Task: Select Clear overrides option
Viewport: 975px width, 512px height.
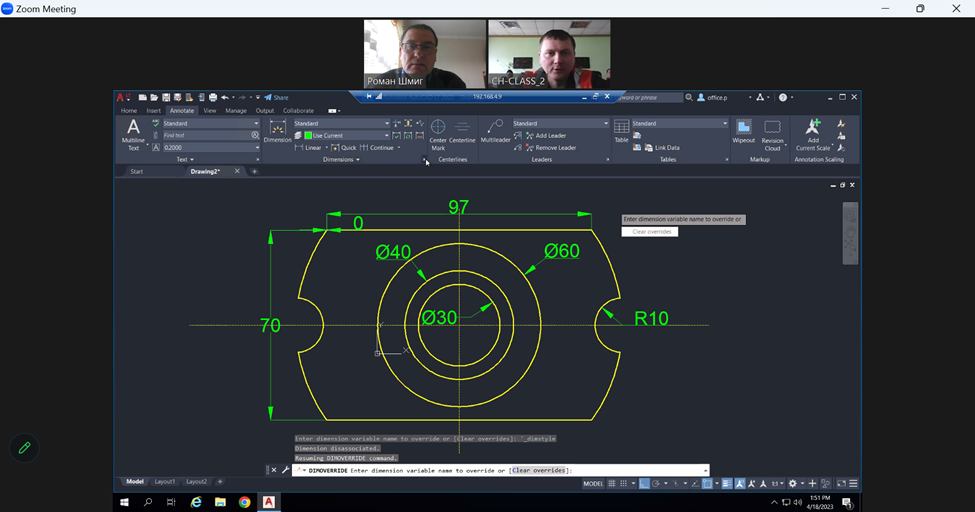Action: 650,231
